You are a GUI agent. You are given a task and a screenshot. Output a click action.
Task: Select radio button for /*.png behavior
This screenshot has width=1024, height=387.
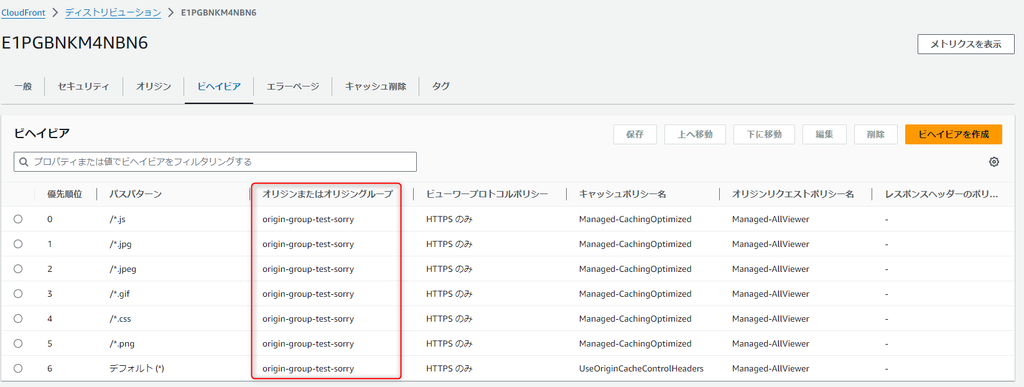tap(18, 343)
